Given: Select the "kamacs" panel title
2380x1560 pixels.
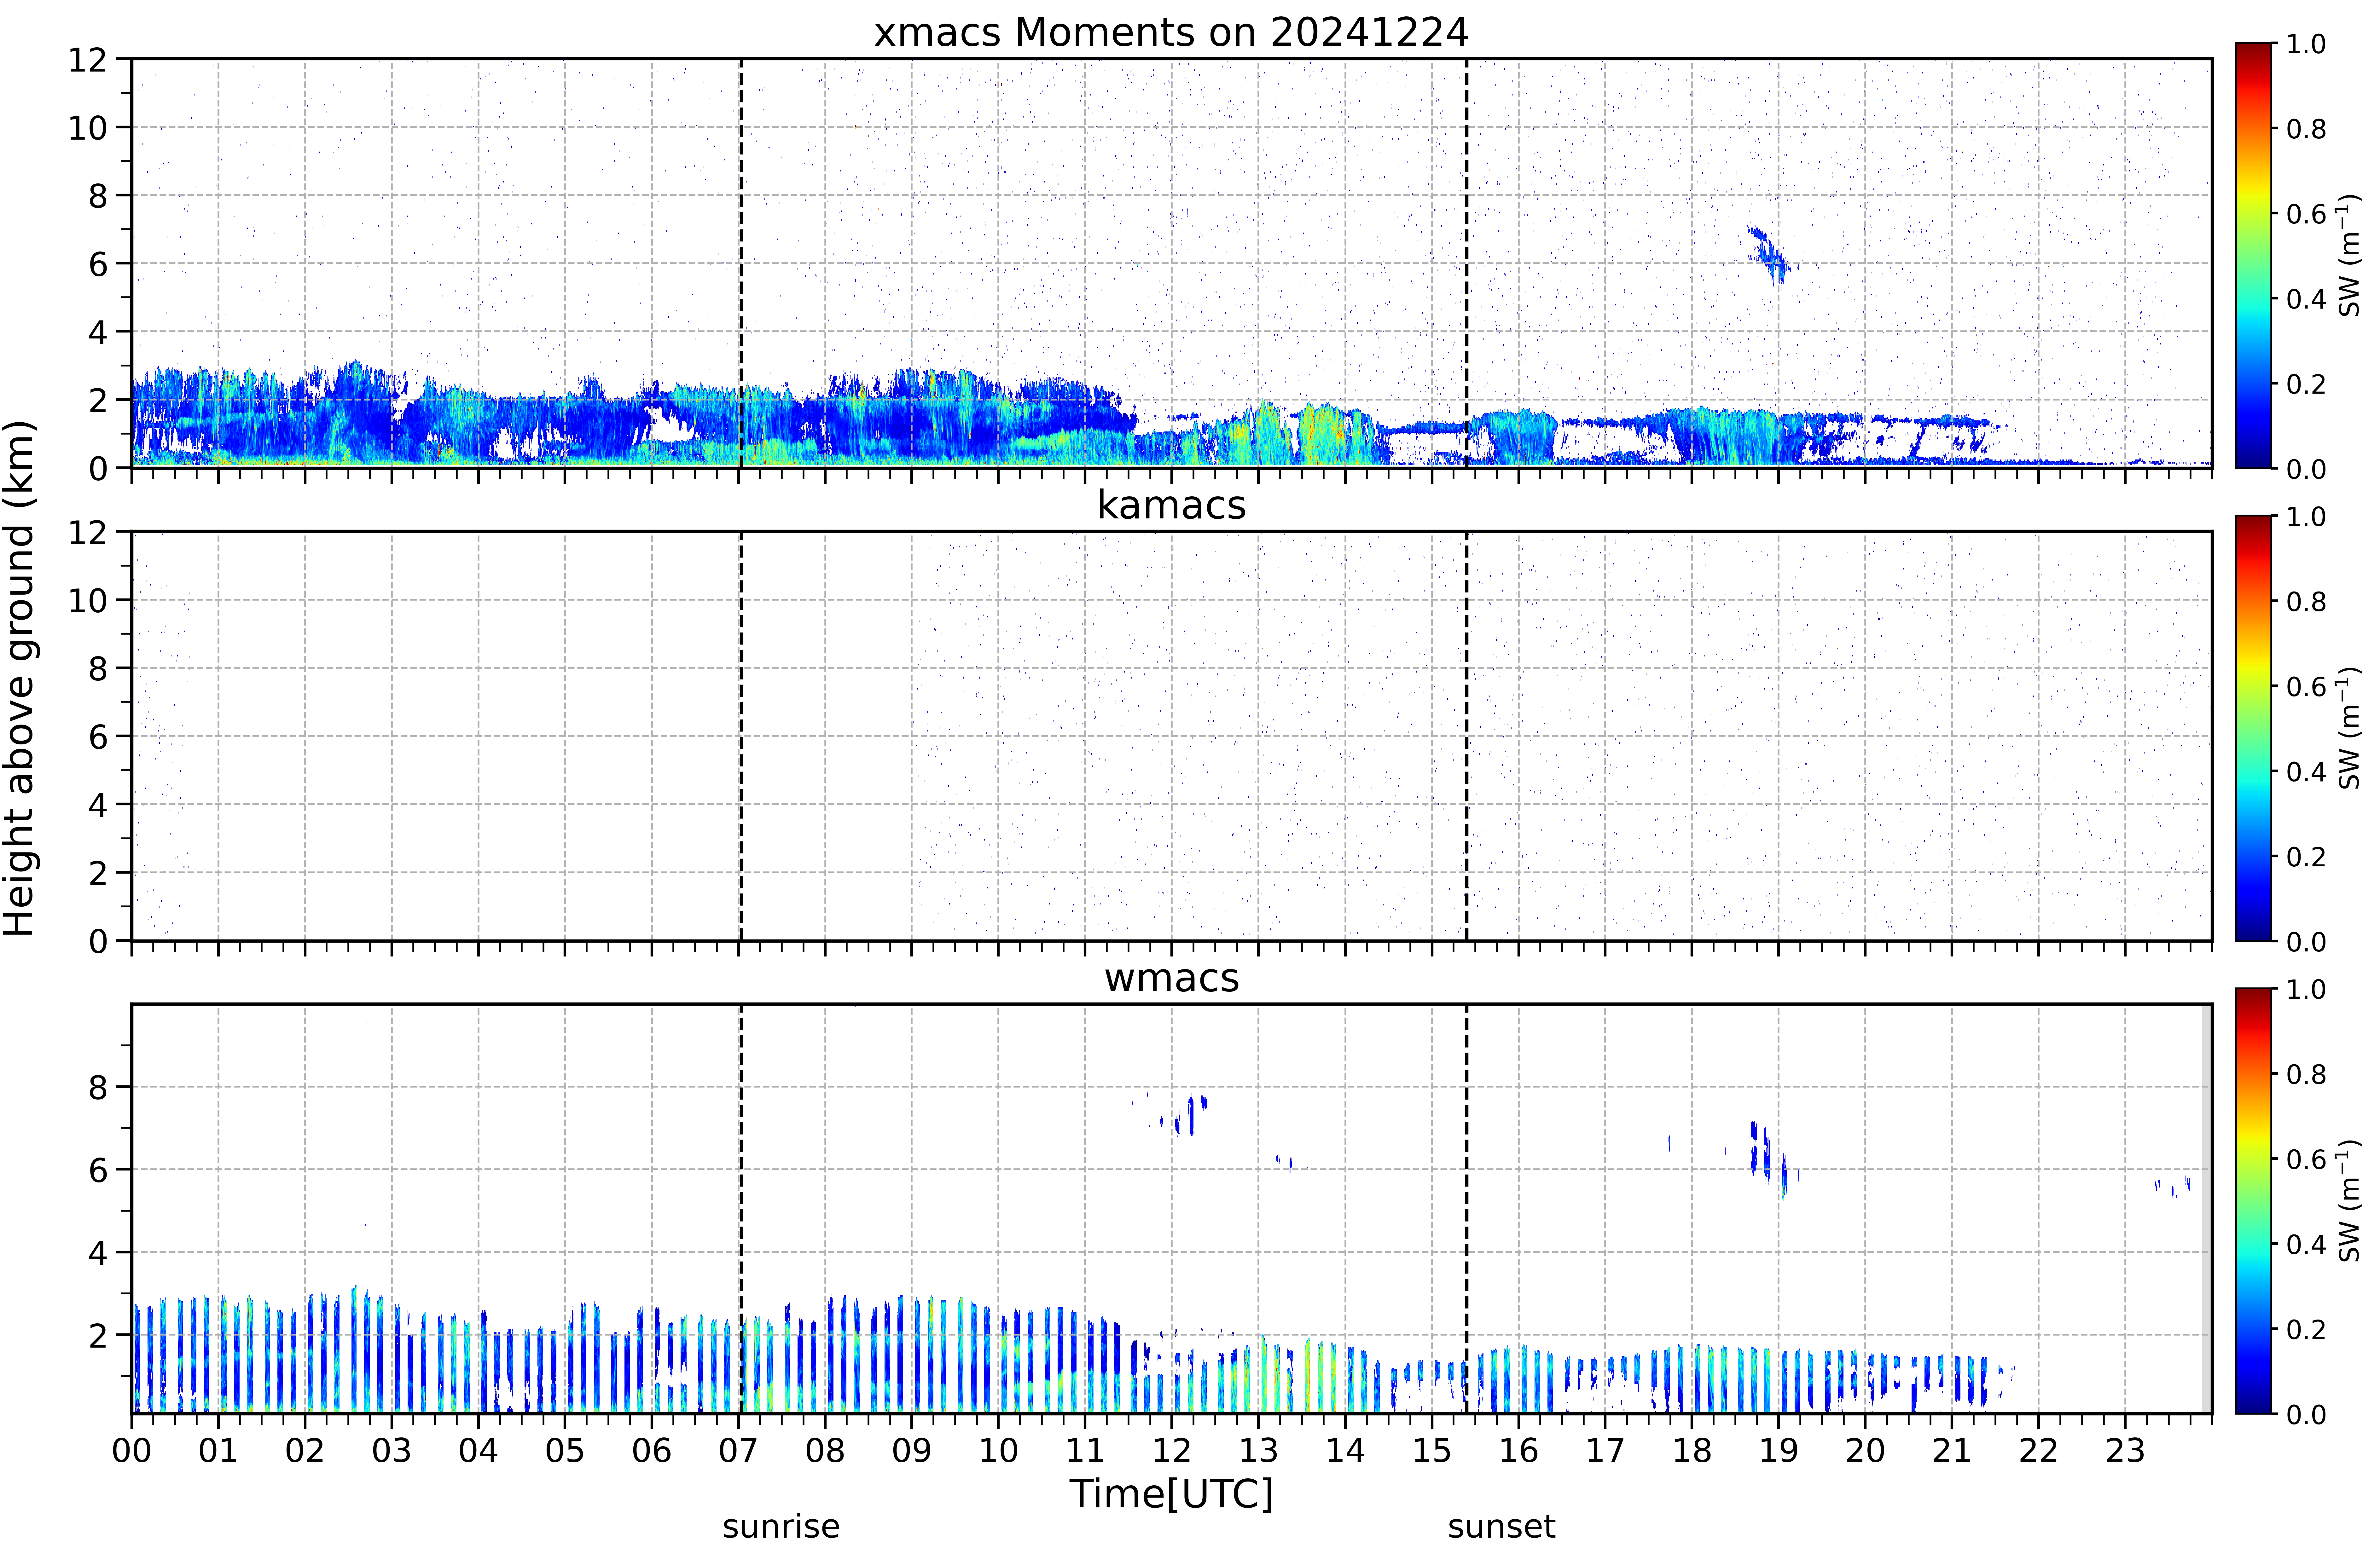Looking at the screenshot, I should pyautogui.click(x=1171, y=505).
